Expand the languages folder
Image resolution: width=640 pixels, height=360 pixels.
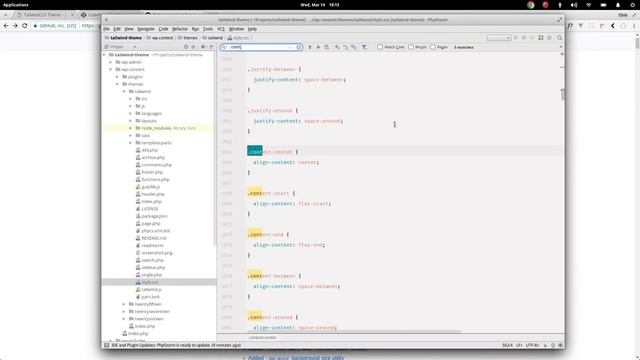coord(131,113)
